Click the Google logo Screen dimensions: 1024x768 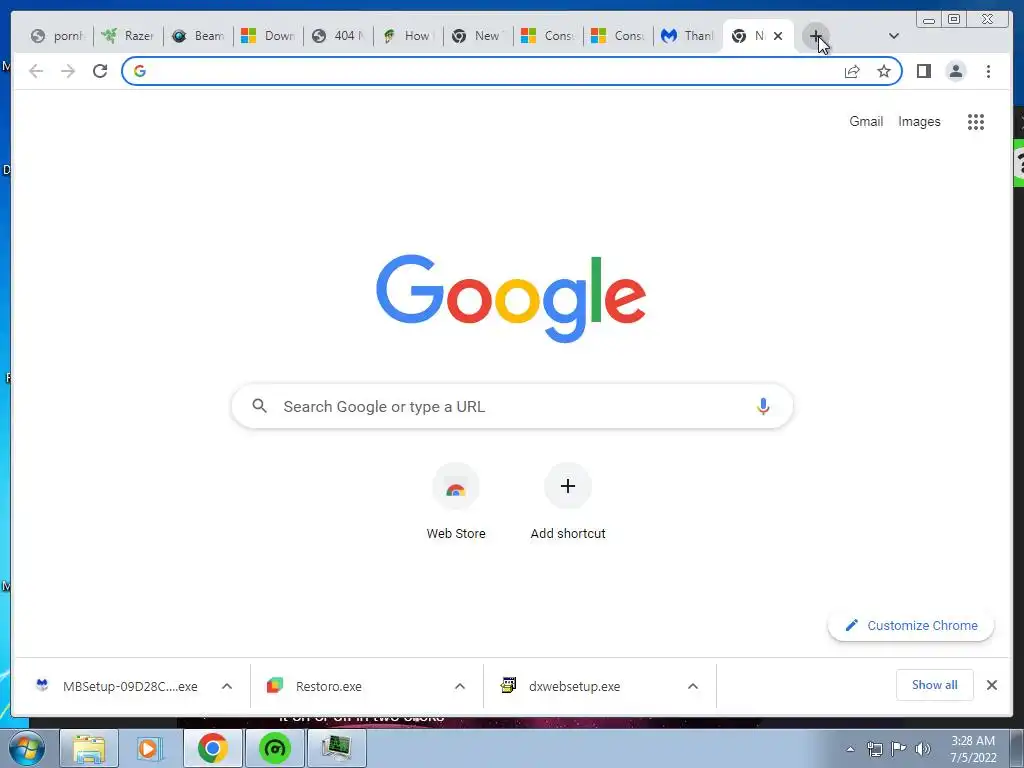[x=511, y=298]
